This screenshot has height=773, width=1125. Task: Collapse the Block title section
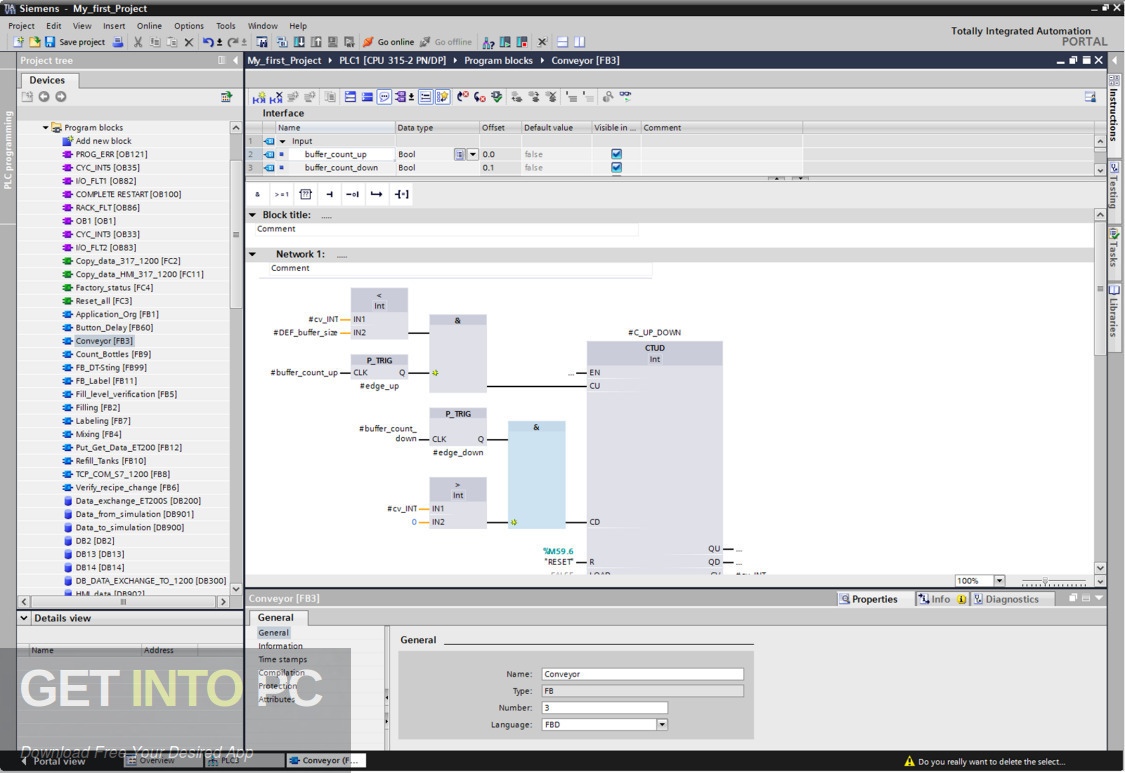(x=253, y=215)
